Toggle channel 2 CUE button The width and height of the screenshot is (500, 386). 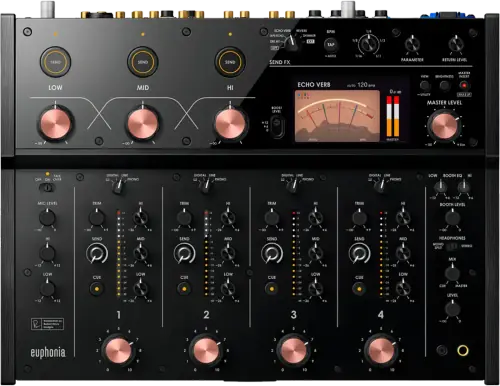pyautogui.click(x=184, y=289)
